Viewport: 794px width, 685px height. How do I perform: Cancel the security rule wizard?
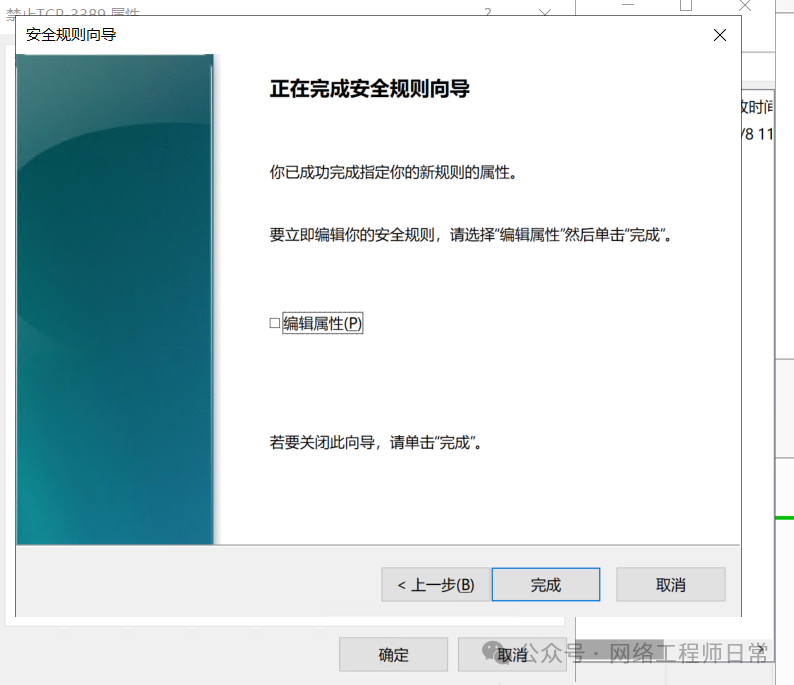click(x=670, y=585)
